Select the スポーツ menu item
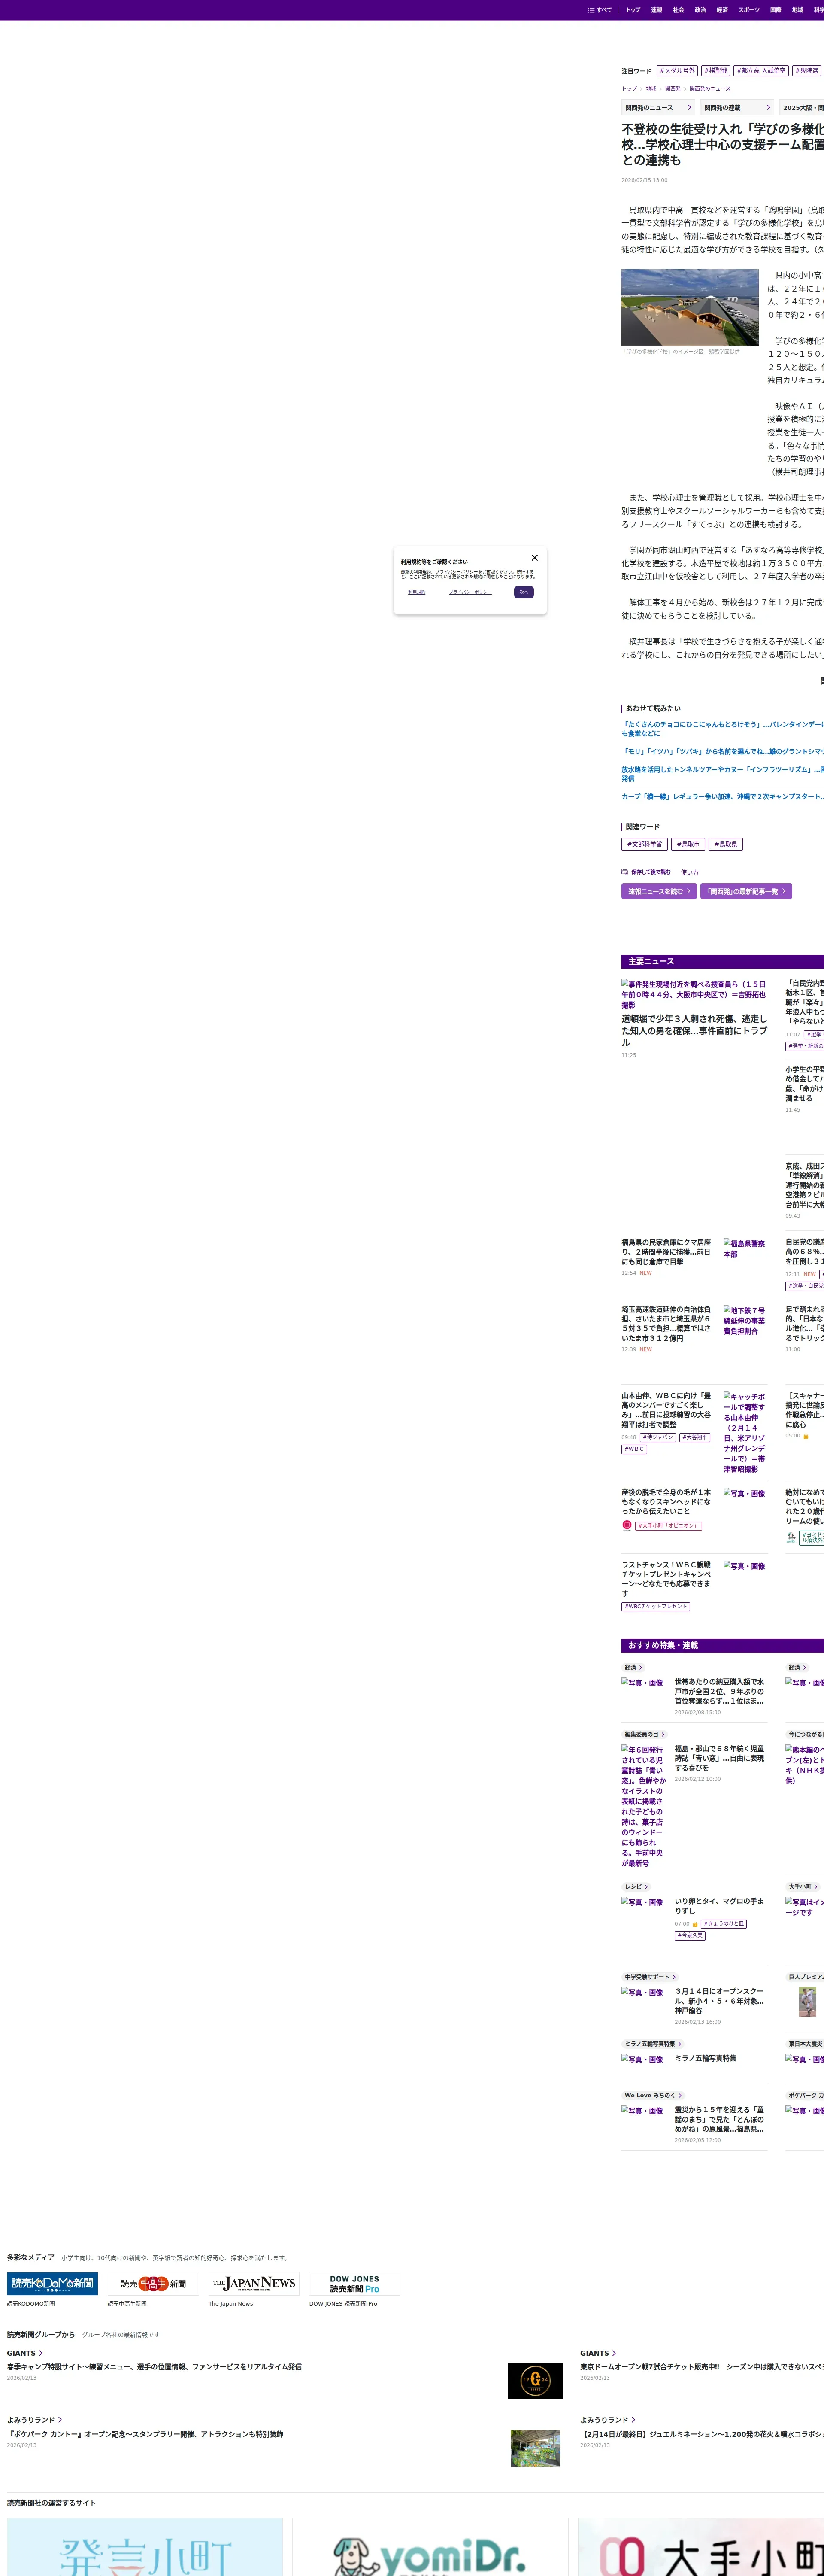Screen dimensions: 824x2576 click(748, 10)
